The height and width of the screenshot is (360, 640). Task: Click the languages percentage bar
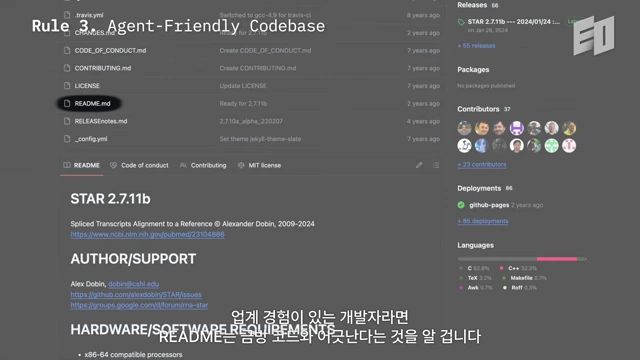tap(522, 259)
